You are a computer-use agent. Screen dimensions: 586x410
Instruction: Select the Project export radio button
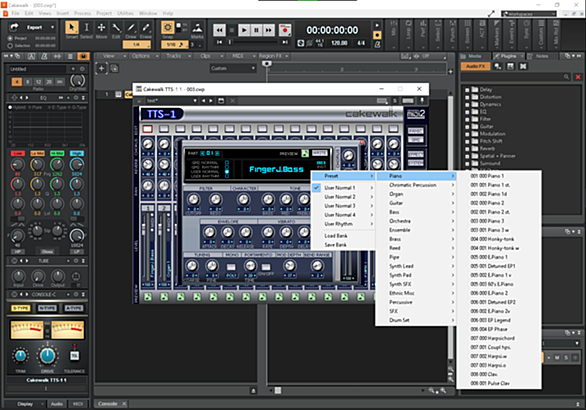10,38
